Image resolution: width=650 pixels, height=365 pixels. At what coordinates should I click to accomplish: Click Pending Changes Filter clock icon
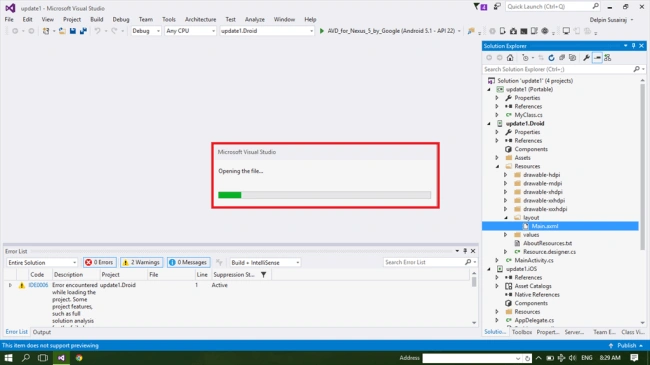coord(525,58)
